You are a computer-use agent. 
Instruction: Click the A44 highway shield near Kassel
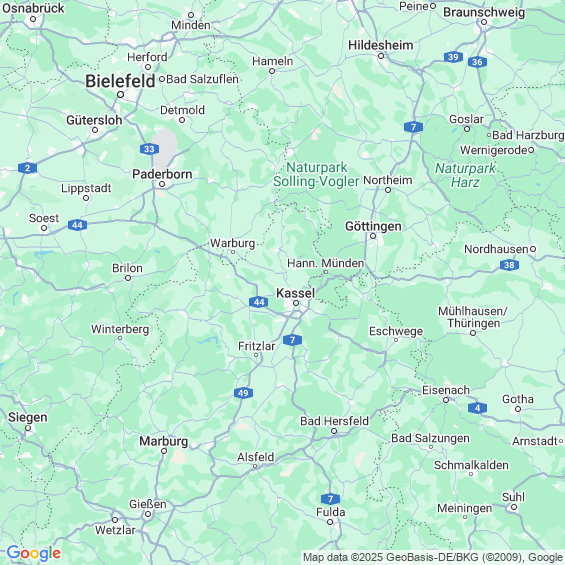click(259, 302)
